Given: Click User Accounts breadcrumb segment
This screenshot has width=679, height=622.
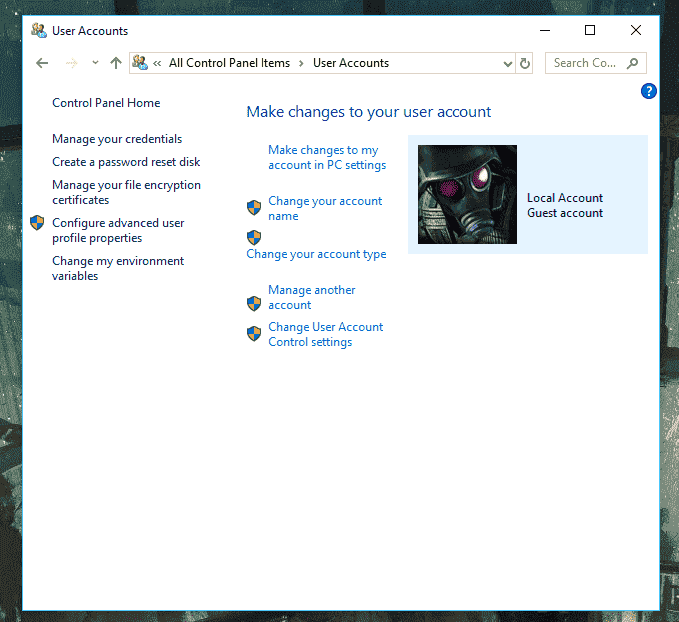Looking at the screenshot, I should coord(351,63).
